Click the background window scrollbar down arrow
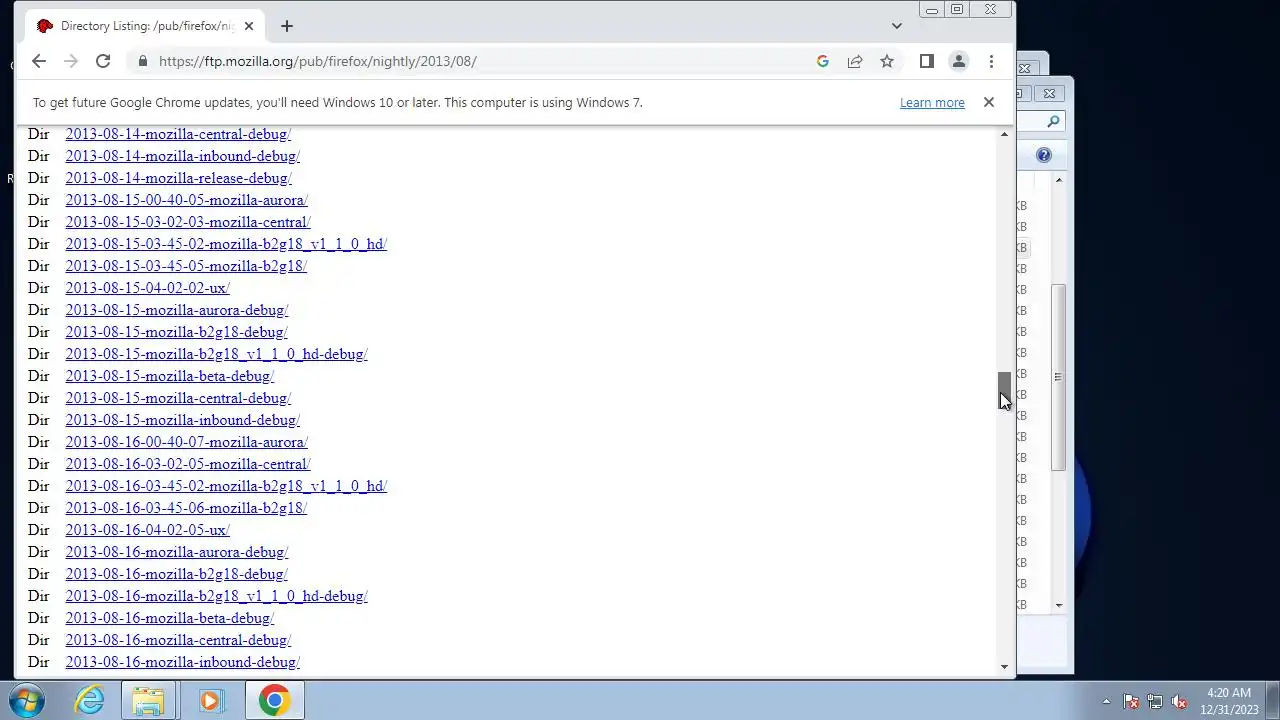The height and width of the screenshot is (720, 1280). [1059, 606]
